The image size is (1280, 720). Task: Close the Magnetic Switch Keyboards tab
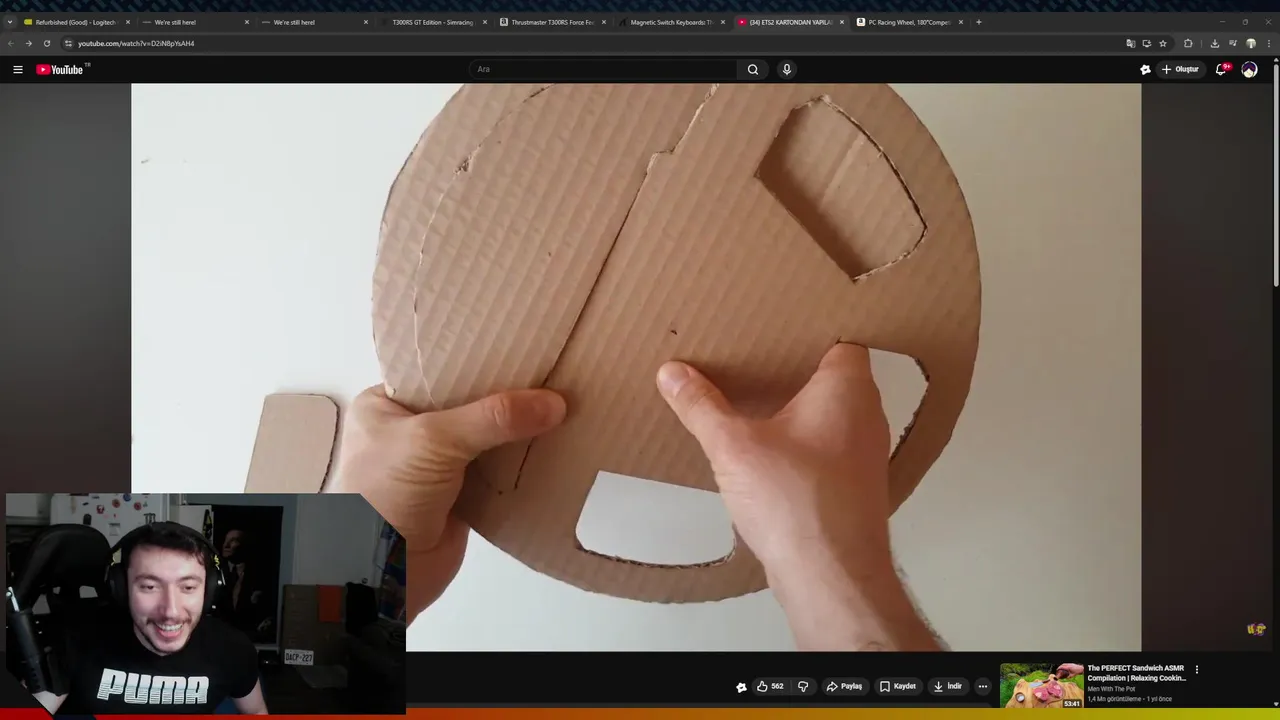coord(723,22)
